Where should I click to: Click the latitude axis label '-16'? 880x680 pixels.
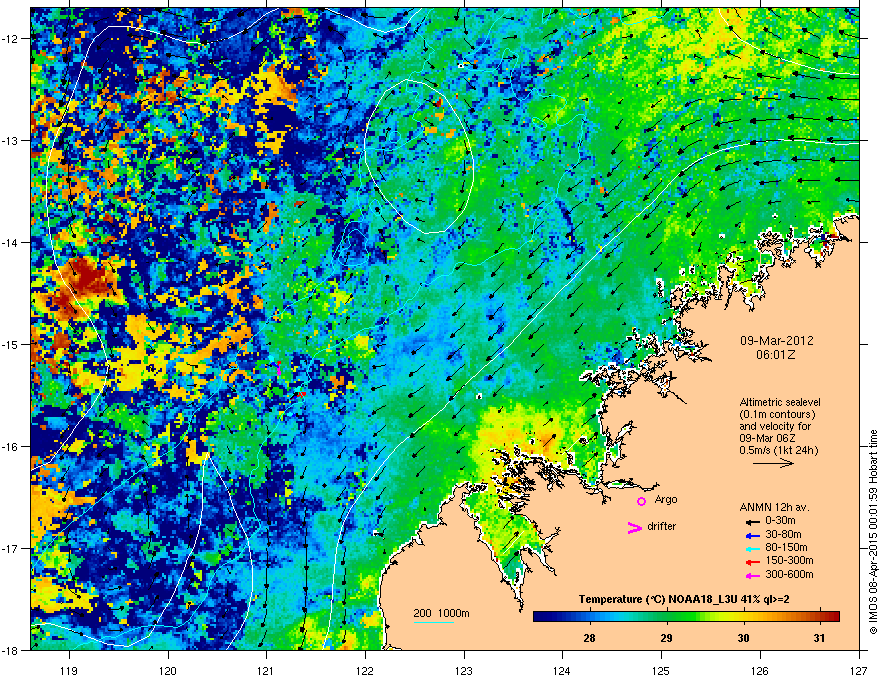(11, 447)
